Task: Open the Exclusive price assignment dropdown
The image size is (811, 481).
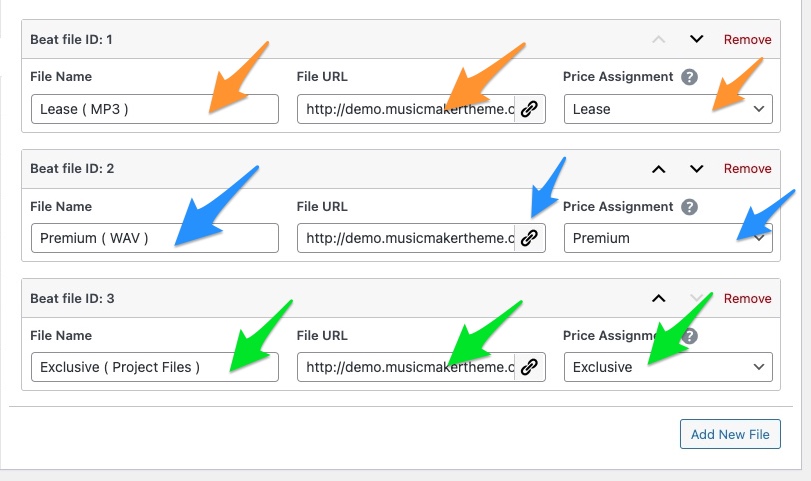Action: [668, 367]
